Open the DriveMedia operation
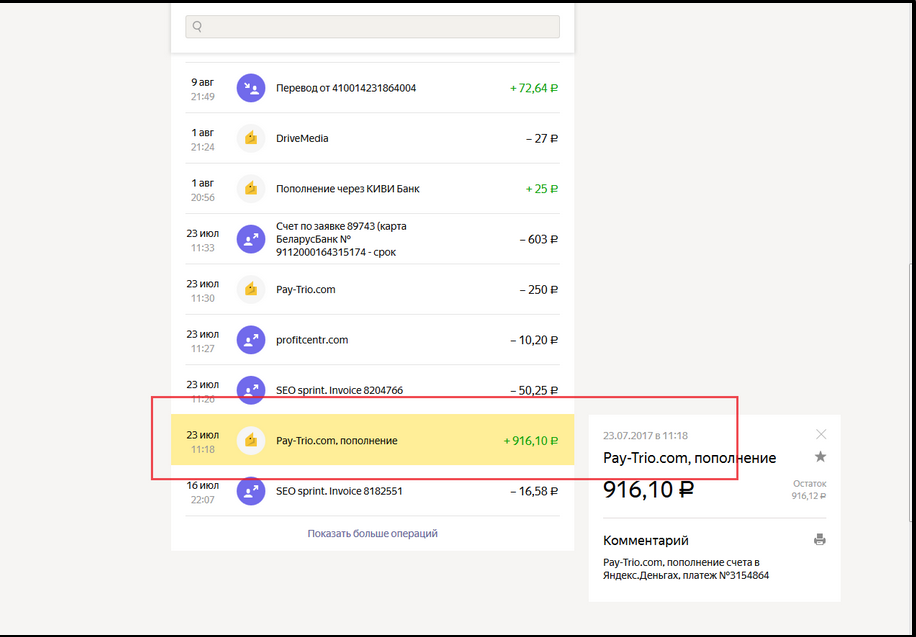The width and height of the screenshot is (916, 637). click(372, 139)
